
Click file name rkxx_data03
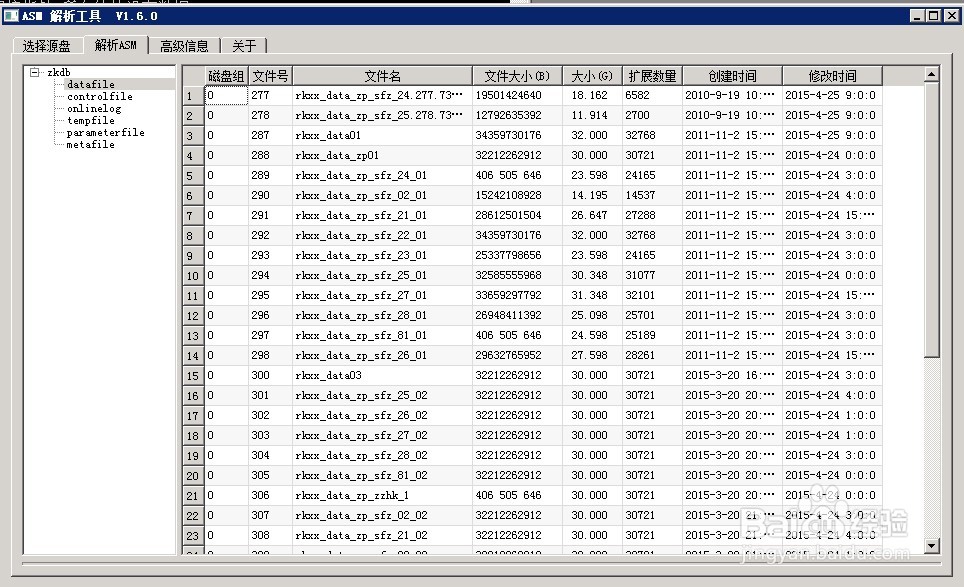(x=328, y=375)
